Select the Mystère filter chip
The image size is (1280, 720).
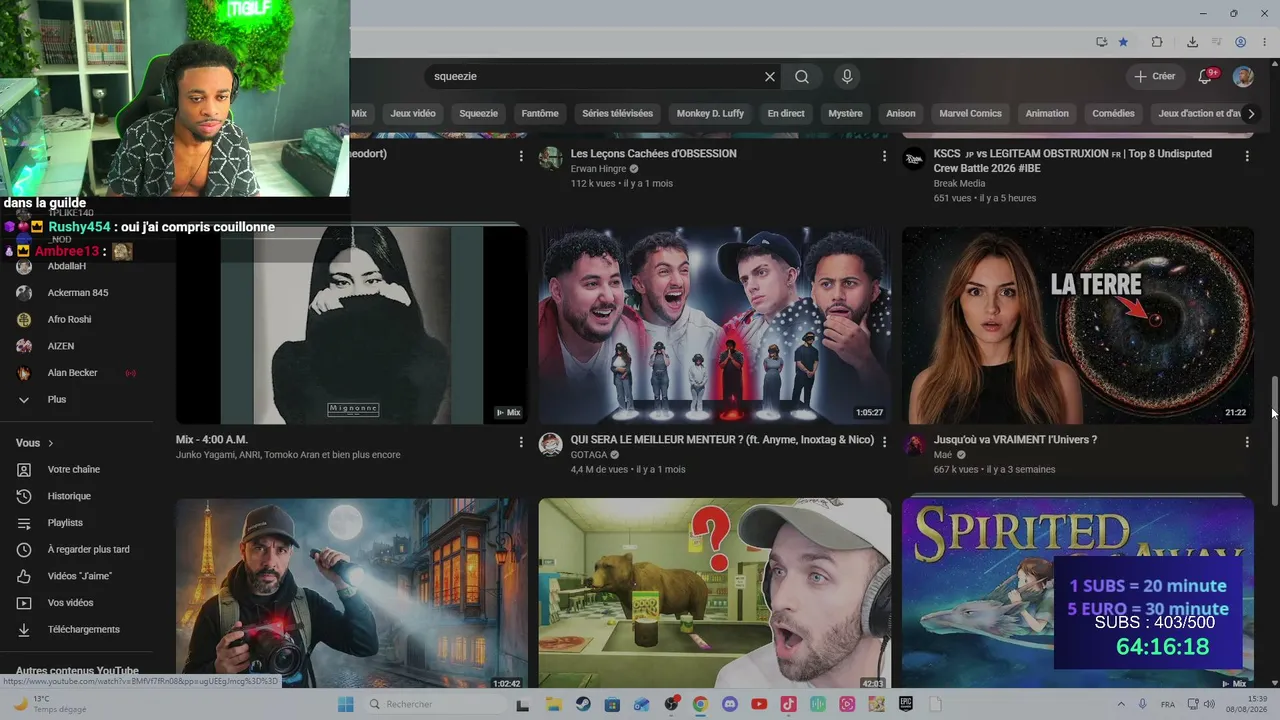point(845,114)
